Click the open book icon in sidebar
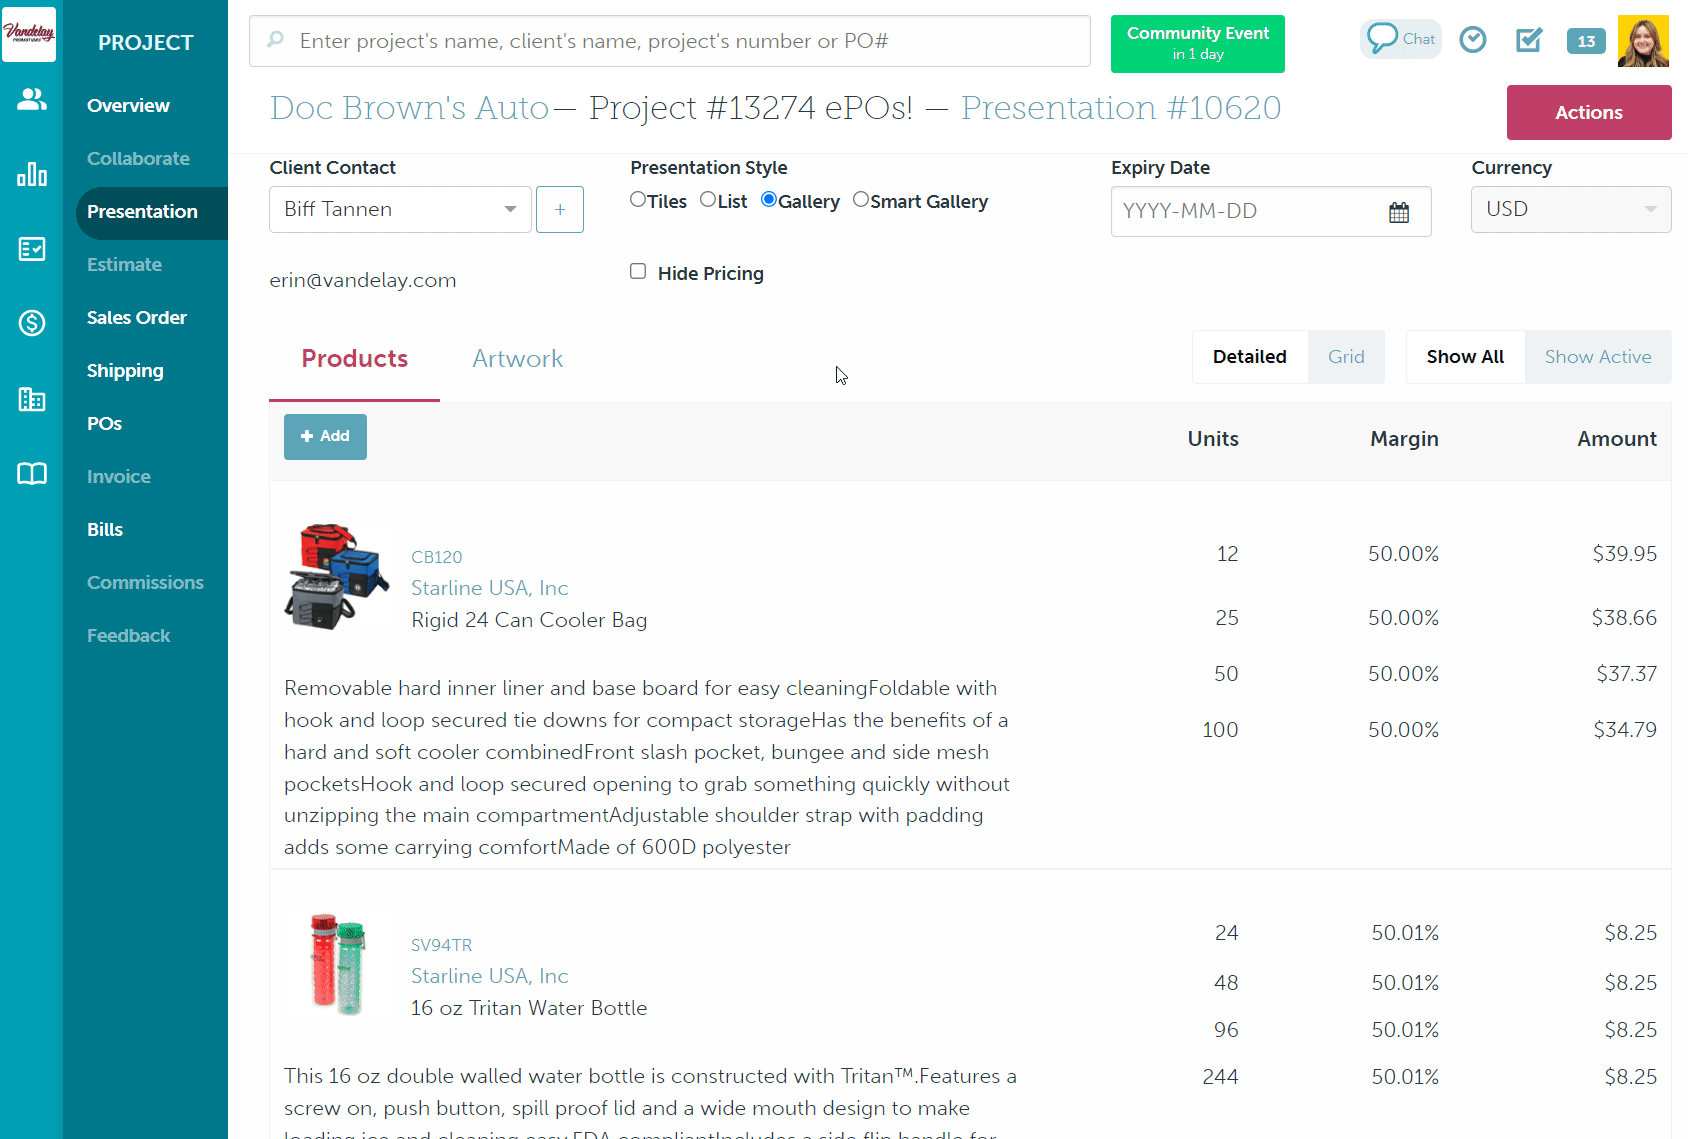This screenshot has width=1688, height=1139. click(32, 474)
